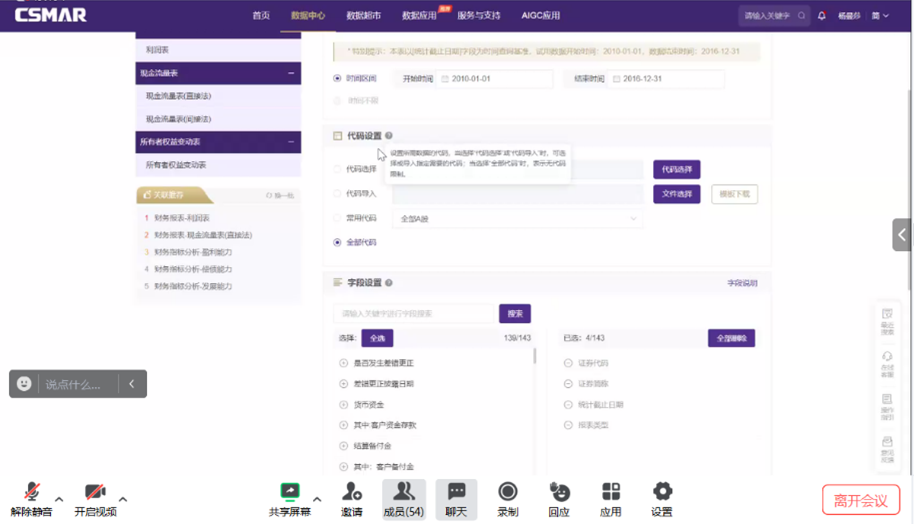Open the 服务与支持 menu item
This screenshot has height=524, width=914.
(x=479, y=16)
